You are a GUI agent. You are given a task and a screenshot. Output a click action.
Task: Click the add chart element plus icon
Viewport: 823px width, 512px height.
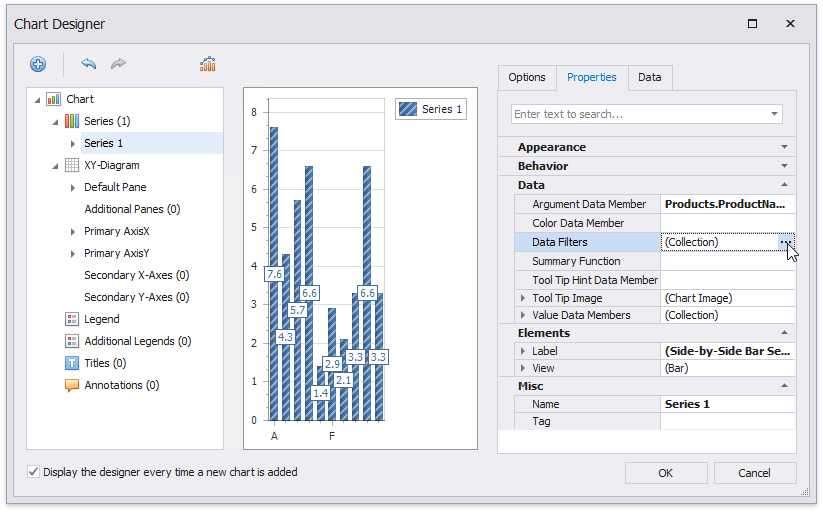[x=38, y=64]
